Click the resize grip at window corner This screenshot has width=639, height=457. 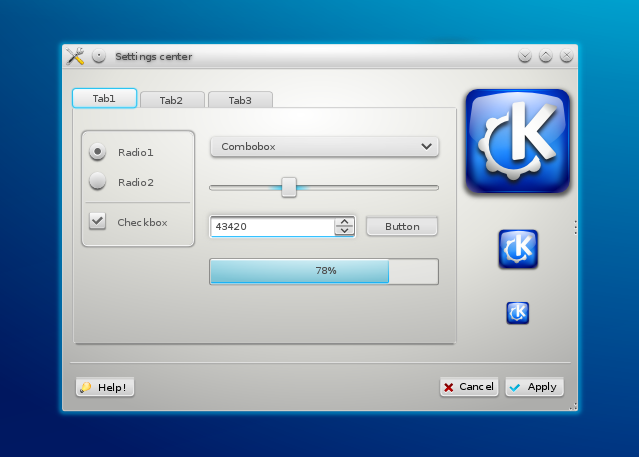(573, 406)
